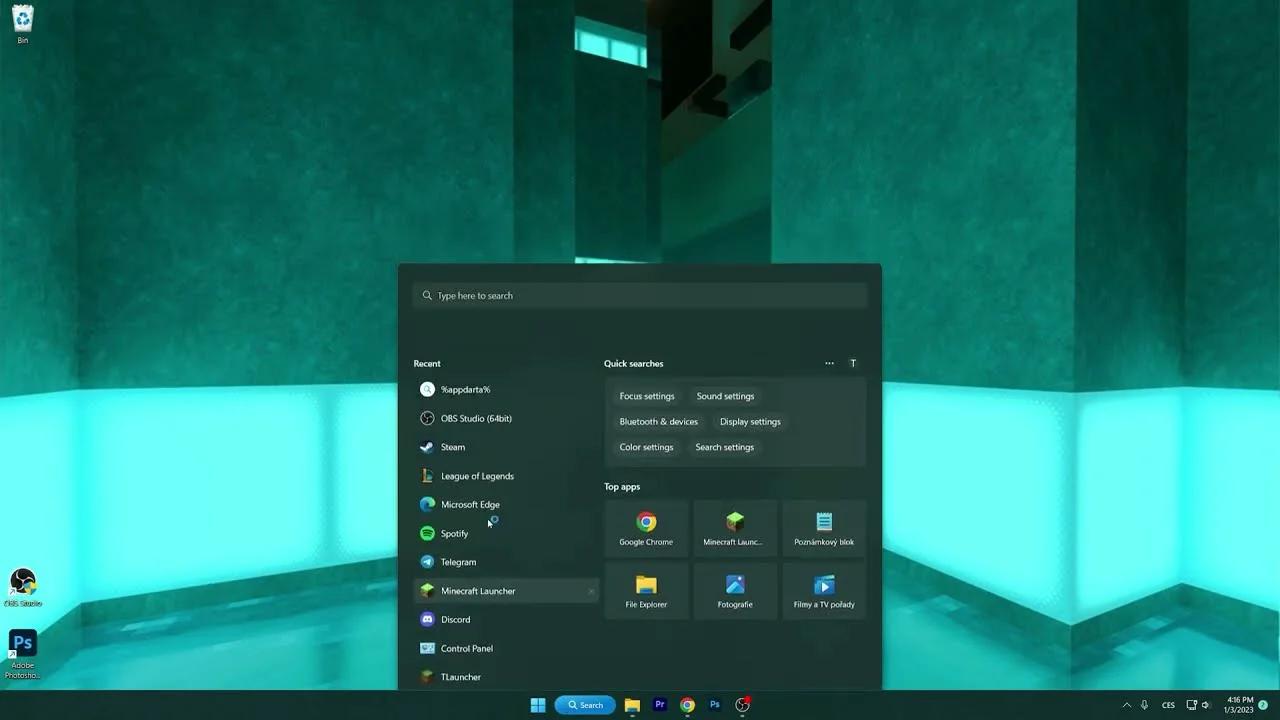Open the notification badge beside the clock
This screenshot has width=1280, height=720.
click(x=1263, y=705)
